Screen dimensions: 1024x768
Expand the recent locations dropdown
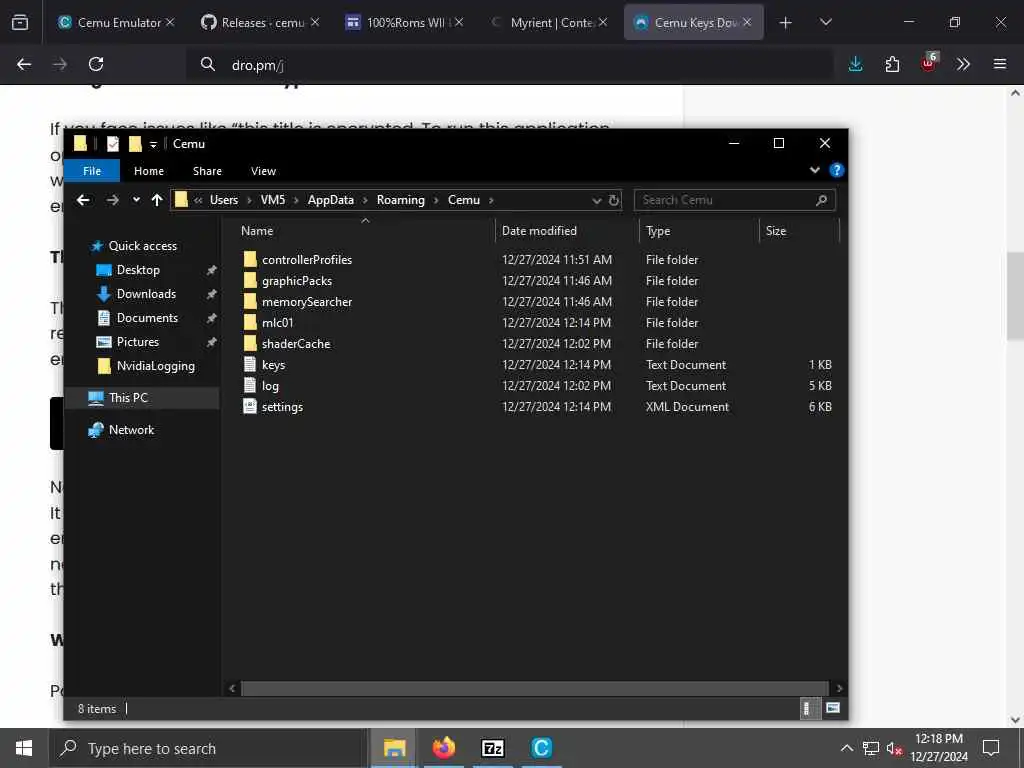pos(136,200)
